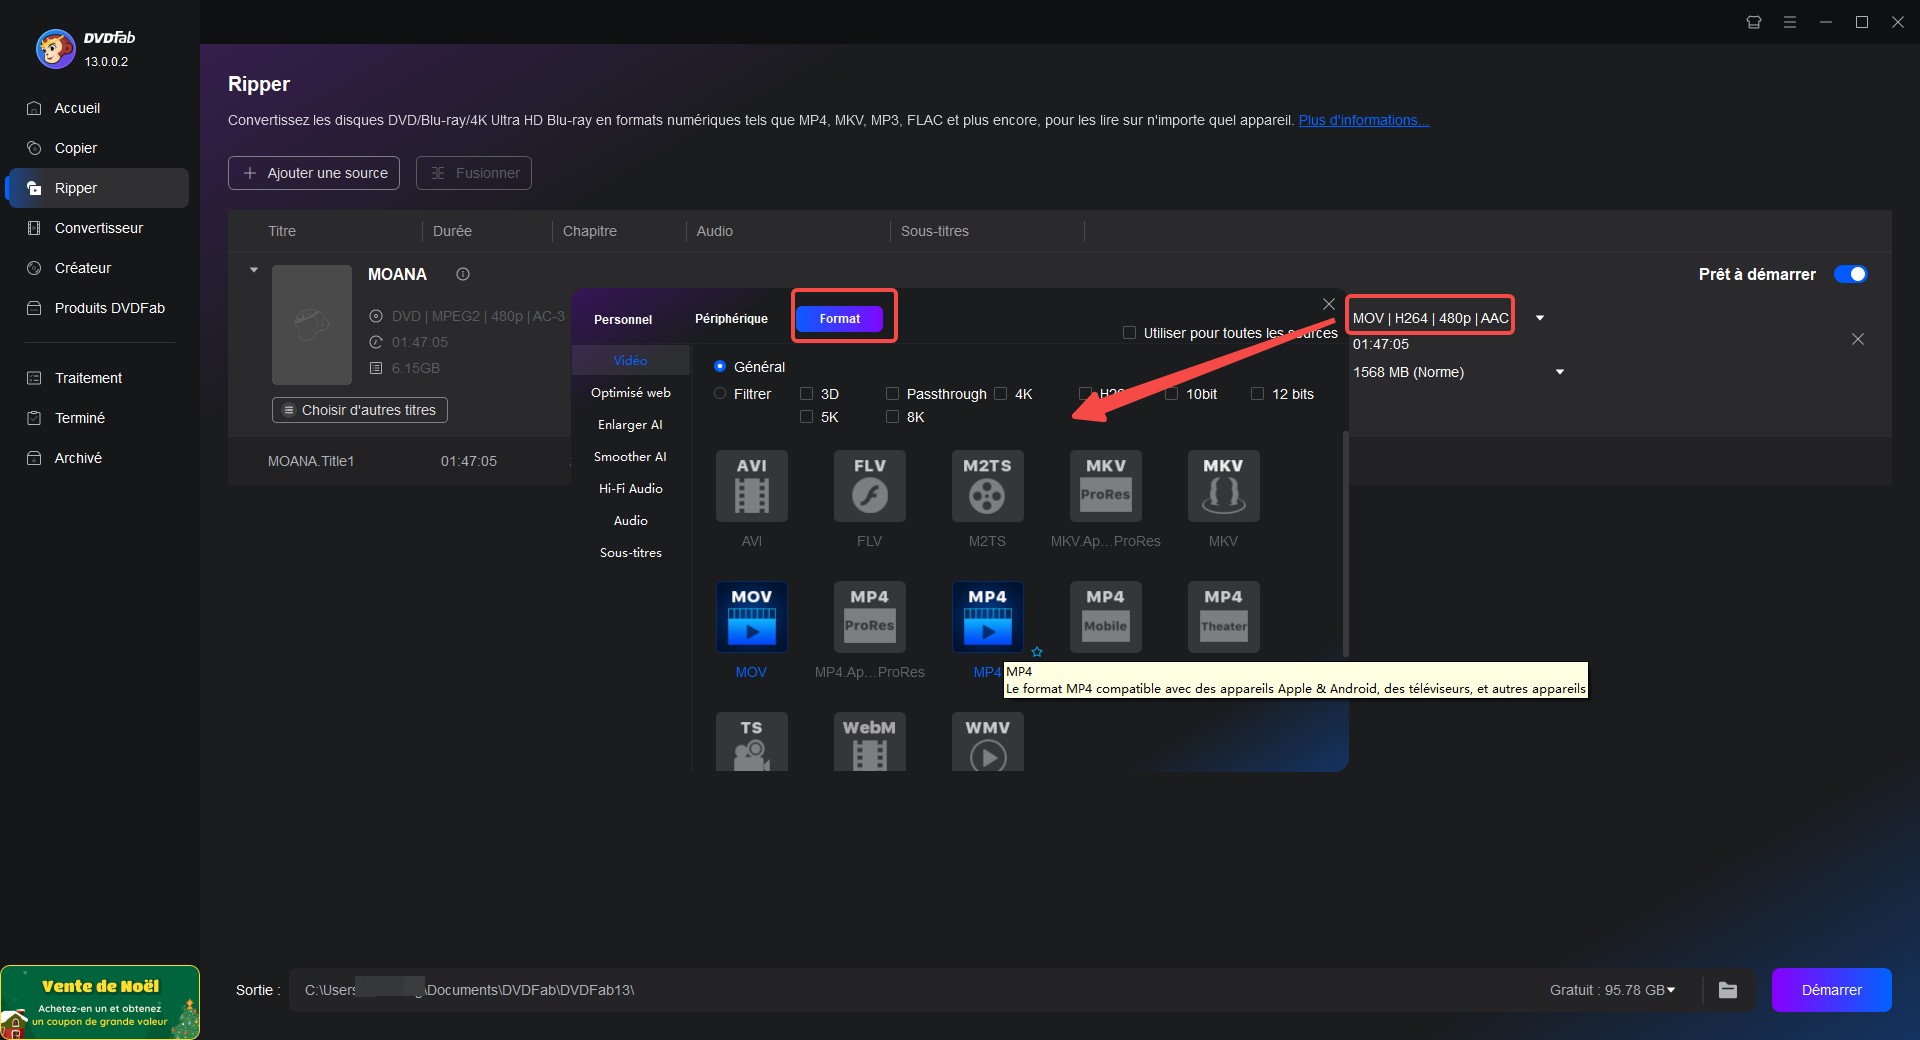Enable the 3D filter checkbox
1920x1040 pixels.
pyautogui.click(x=806, y=394)
